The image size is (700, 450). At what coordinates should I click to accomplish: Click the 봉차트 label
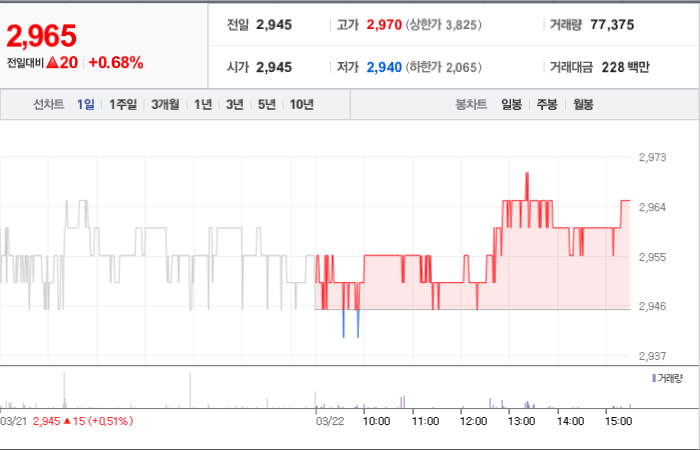tap(471, 104)
